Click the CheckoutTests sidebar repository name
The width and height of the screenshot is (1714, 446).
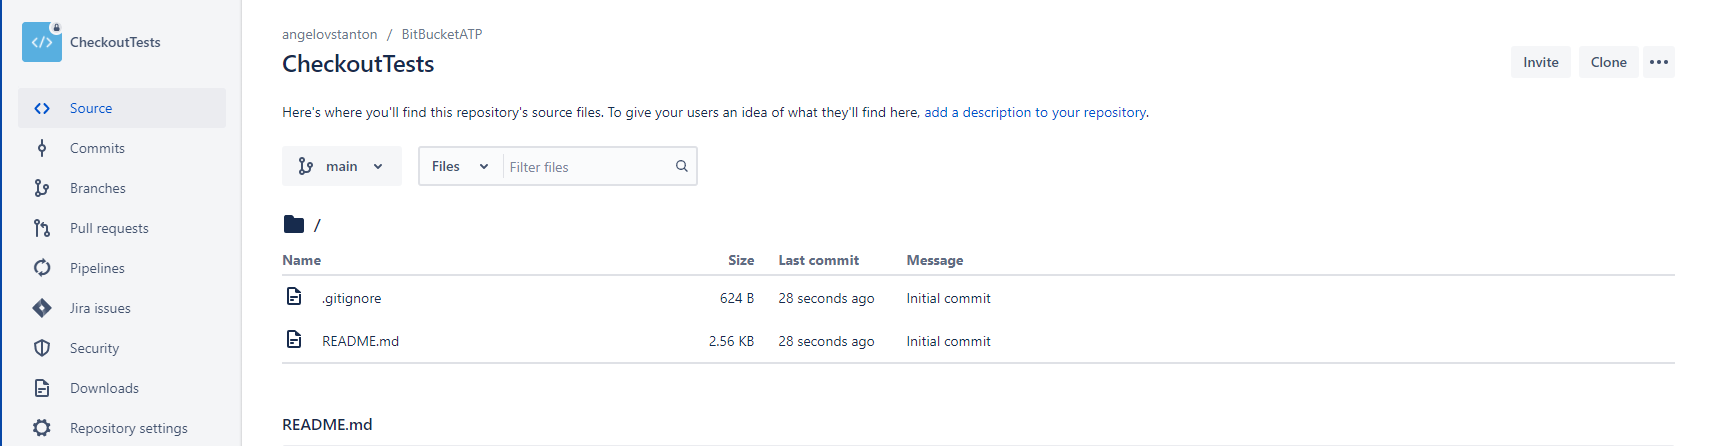(115, 42)
